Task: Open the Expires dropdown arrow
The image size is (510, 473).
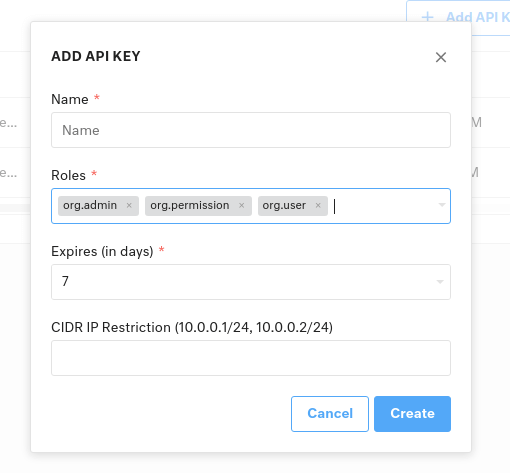Action: point(440,282)
